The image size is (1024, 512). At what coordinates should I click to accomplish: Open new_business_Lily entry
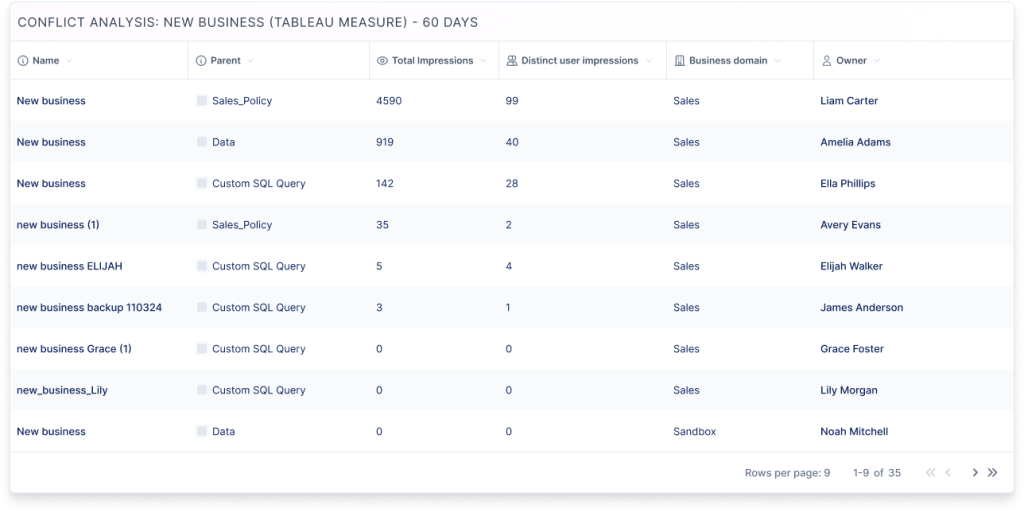(x=62, y=390)
